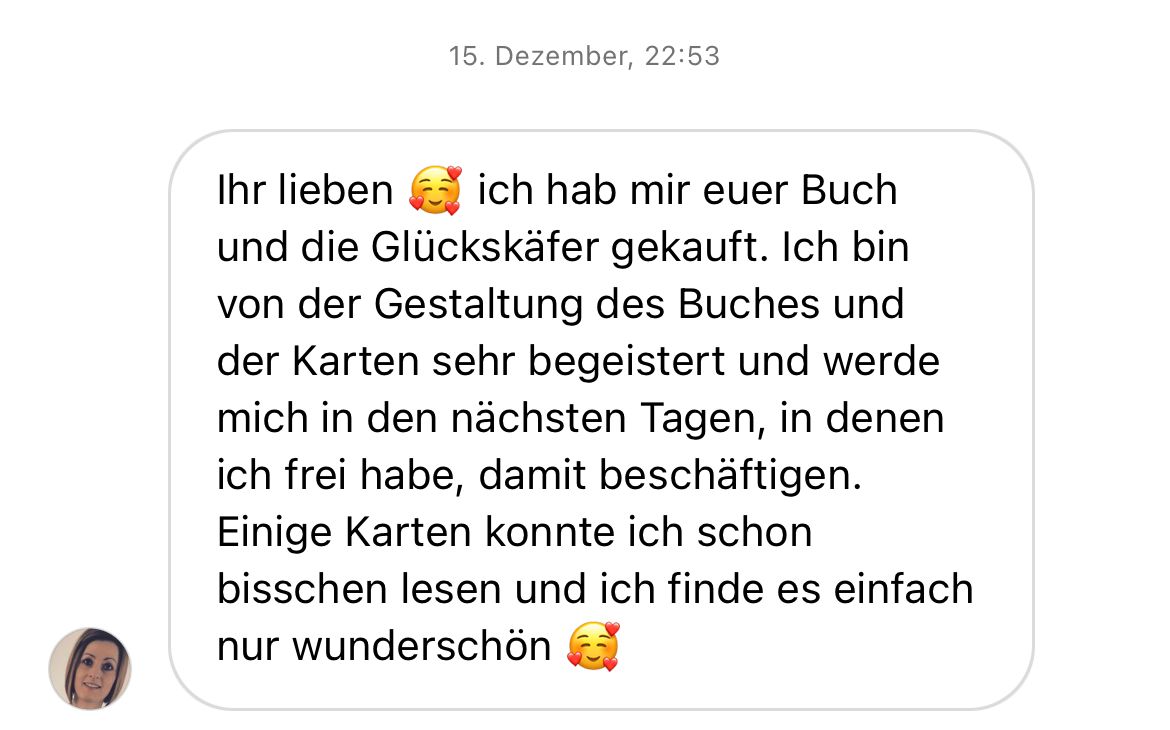The image size is (1170, 730).
Task: Open the sender's profile picture avatar
Action: click(x=90, y=668)
